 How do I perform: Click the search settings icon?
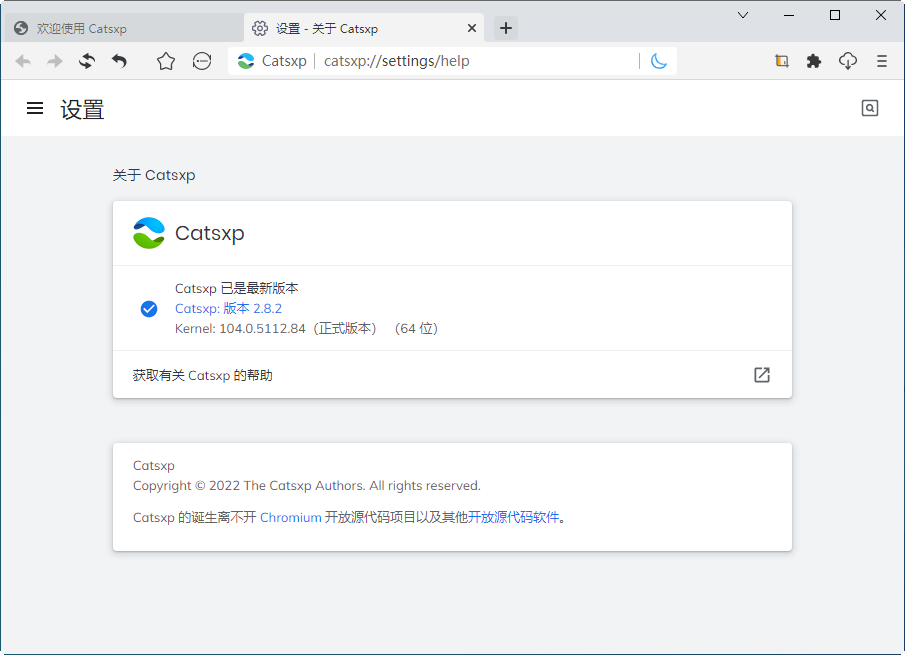[x=870, y=108]
